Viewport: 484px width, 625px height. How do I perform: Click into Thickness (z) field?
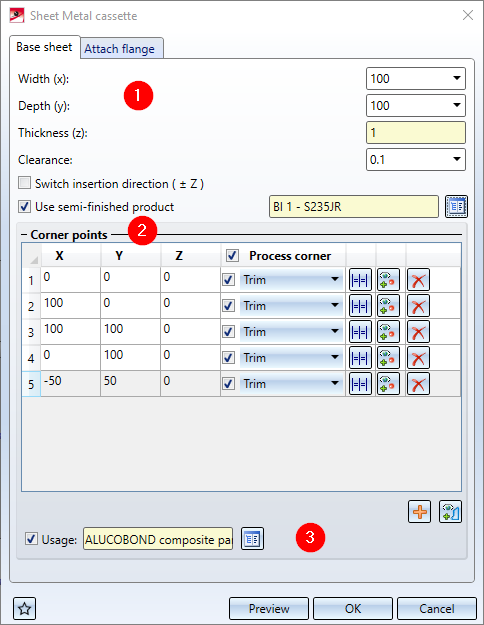click(416, 132)
